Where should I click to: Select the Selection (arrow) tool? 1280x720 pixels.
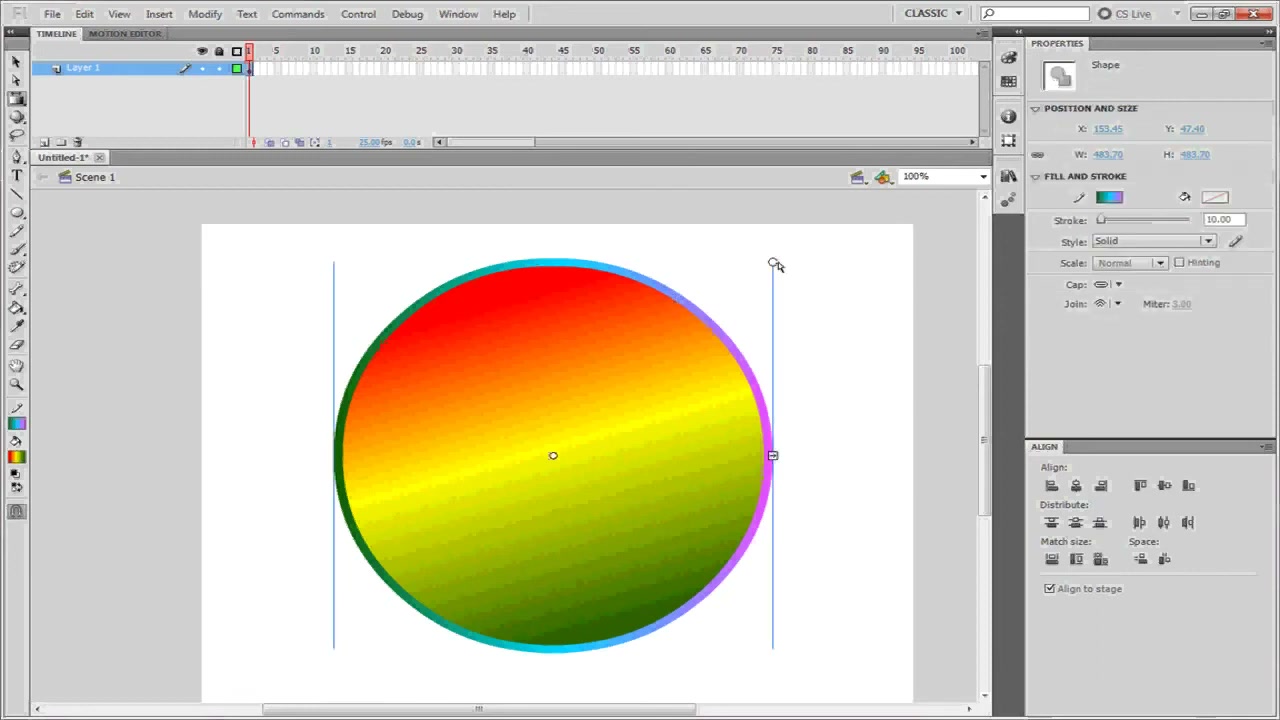pyautogui.click(x=16, y=62)
